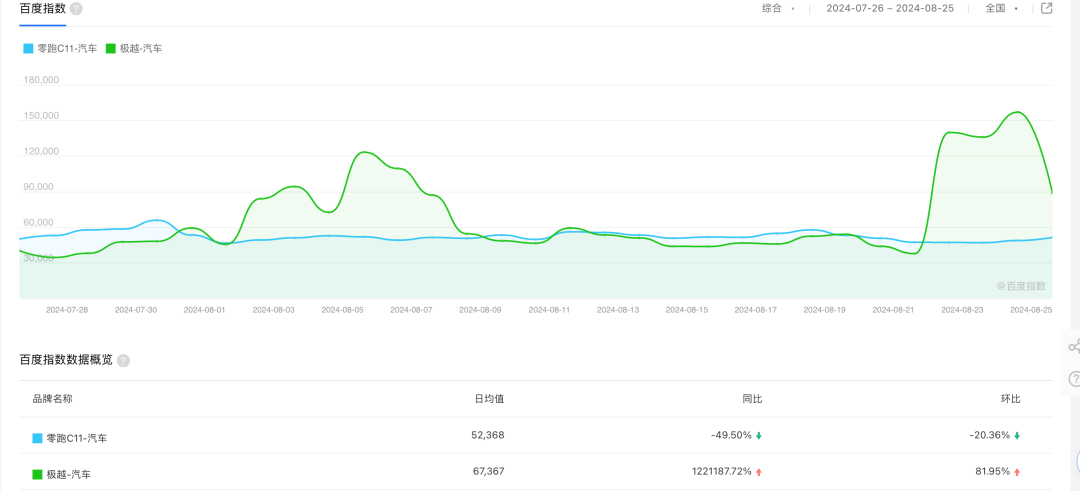Click x-axis date label 2024-08-13

(618, 310)
